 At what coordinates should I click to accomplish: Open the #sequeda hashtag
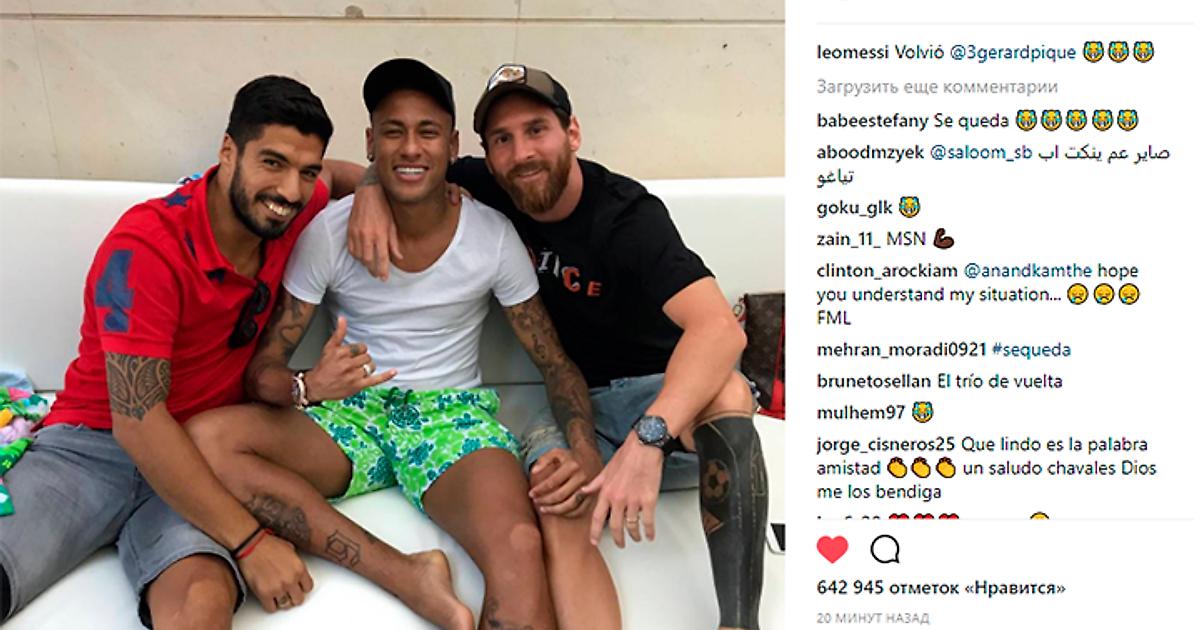[x=1031, y=349]
